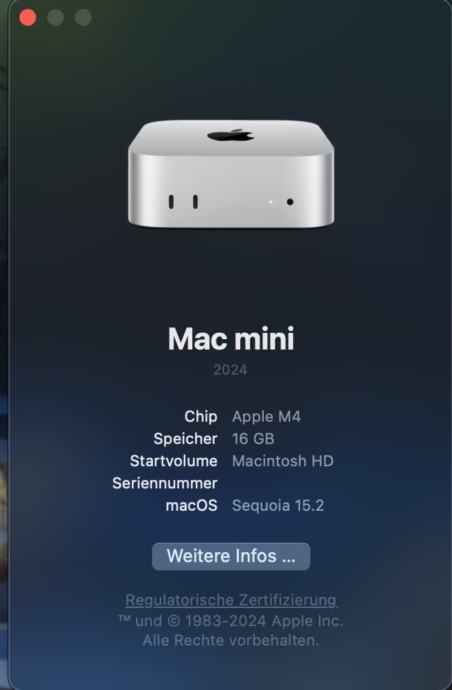This screenshot has height=690, width=452.
Task: Click the Speicher label
Action: [185, 439]
